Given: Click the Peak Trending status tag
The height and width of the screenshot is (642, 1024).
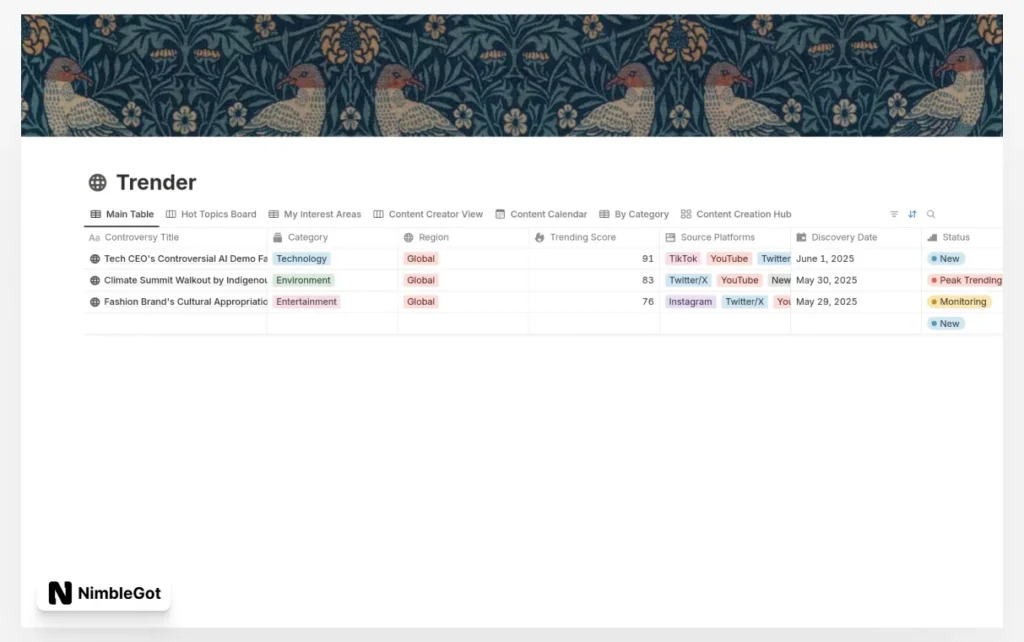Looking at the screenshot, I should (965, 280).
